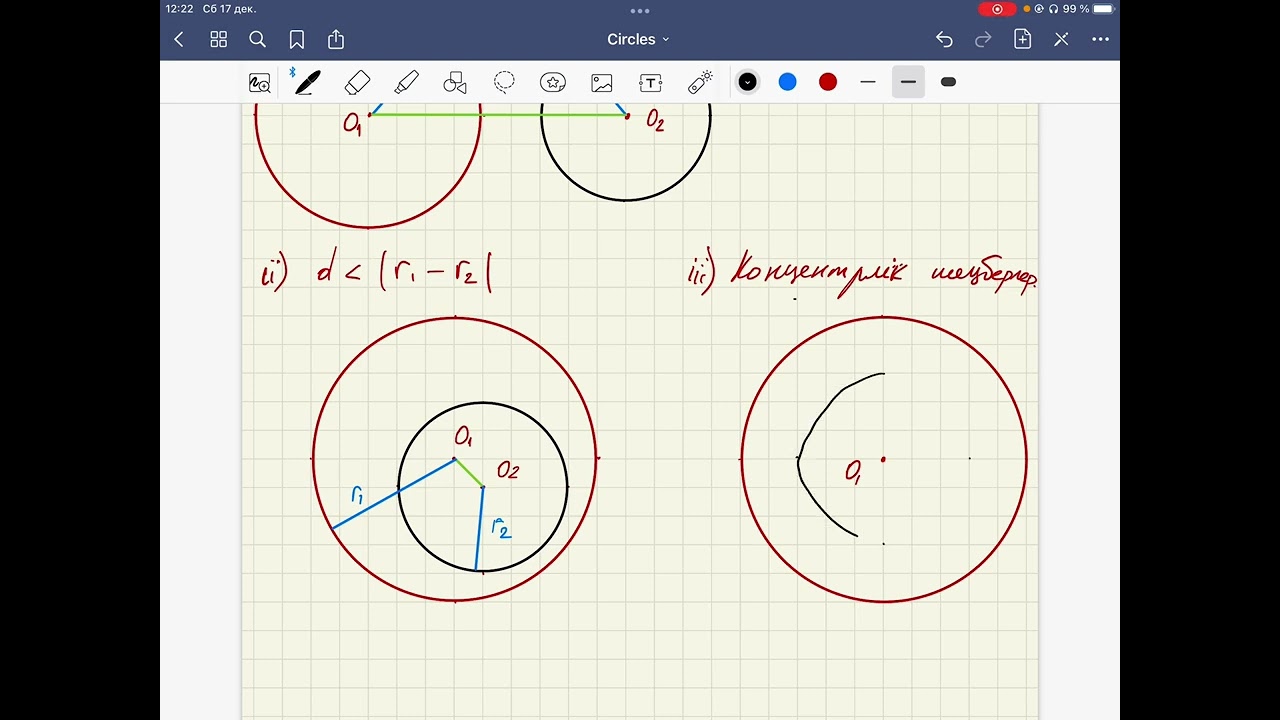Choose the blue pen color

pos(787,82)
